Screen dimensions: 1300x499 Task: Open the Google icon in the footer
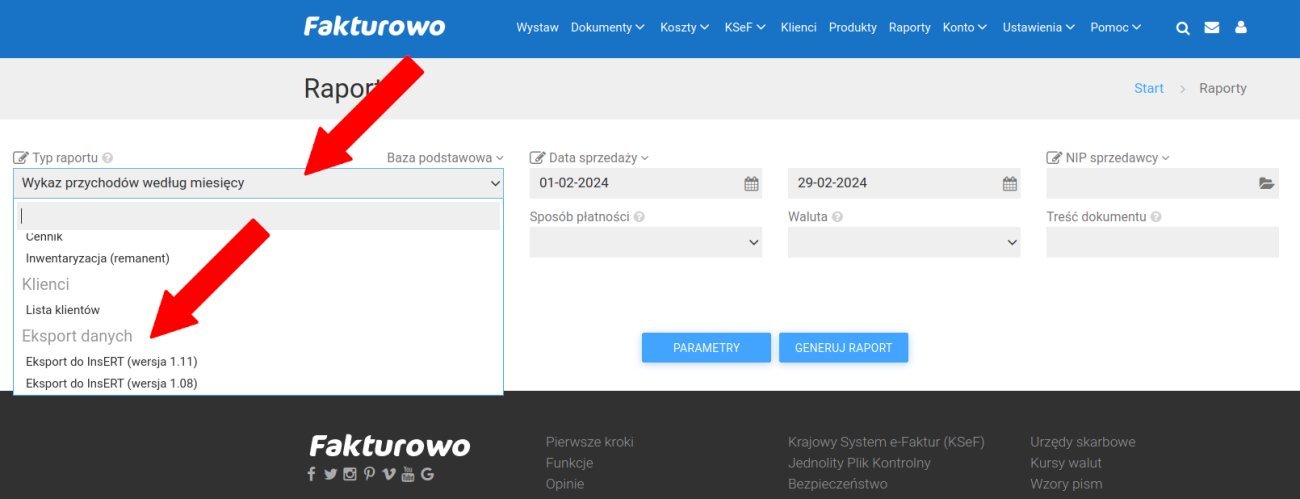[x=427, y=474]
